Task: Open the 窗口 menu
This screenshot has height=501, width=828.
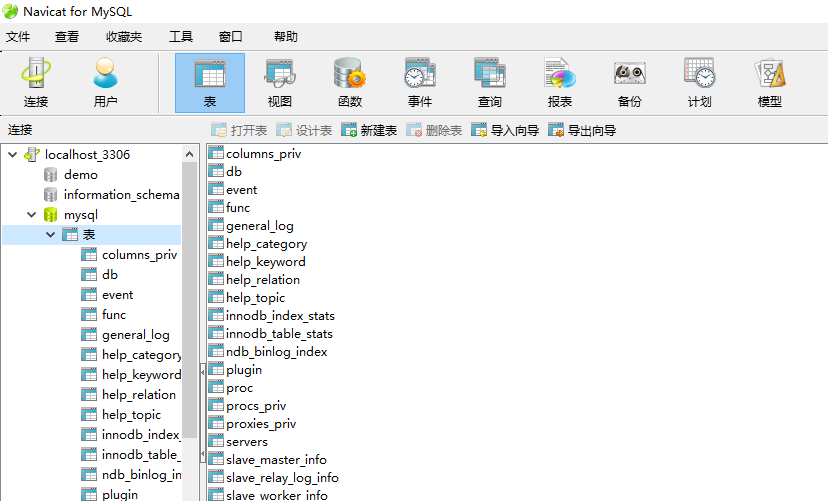Action: [x=230, y=36]
